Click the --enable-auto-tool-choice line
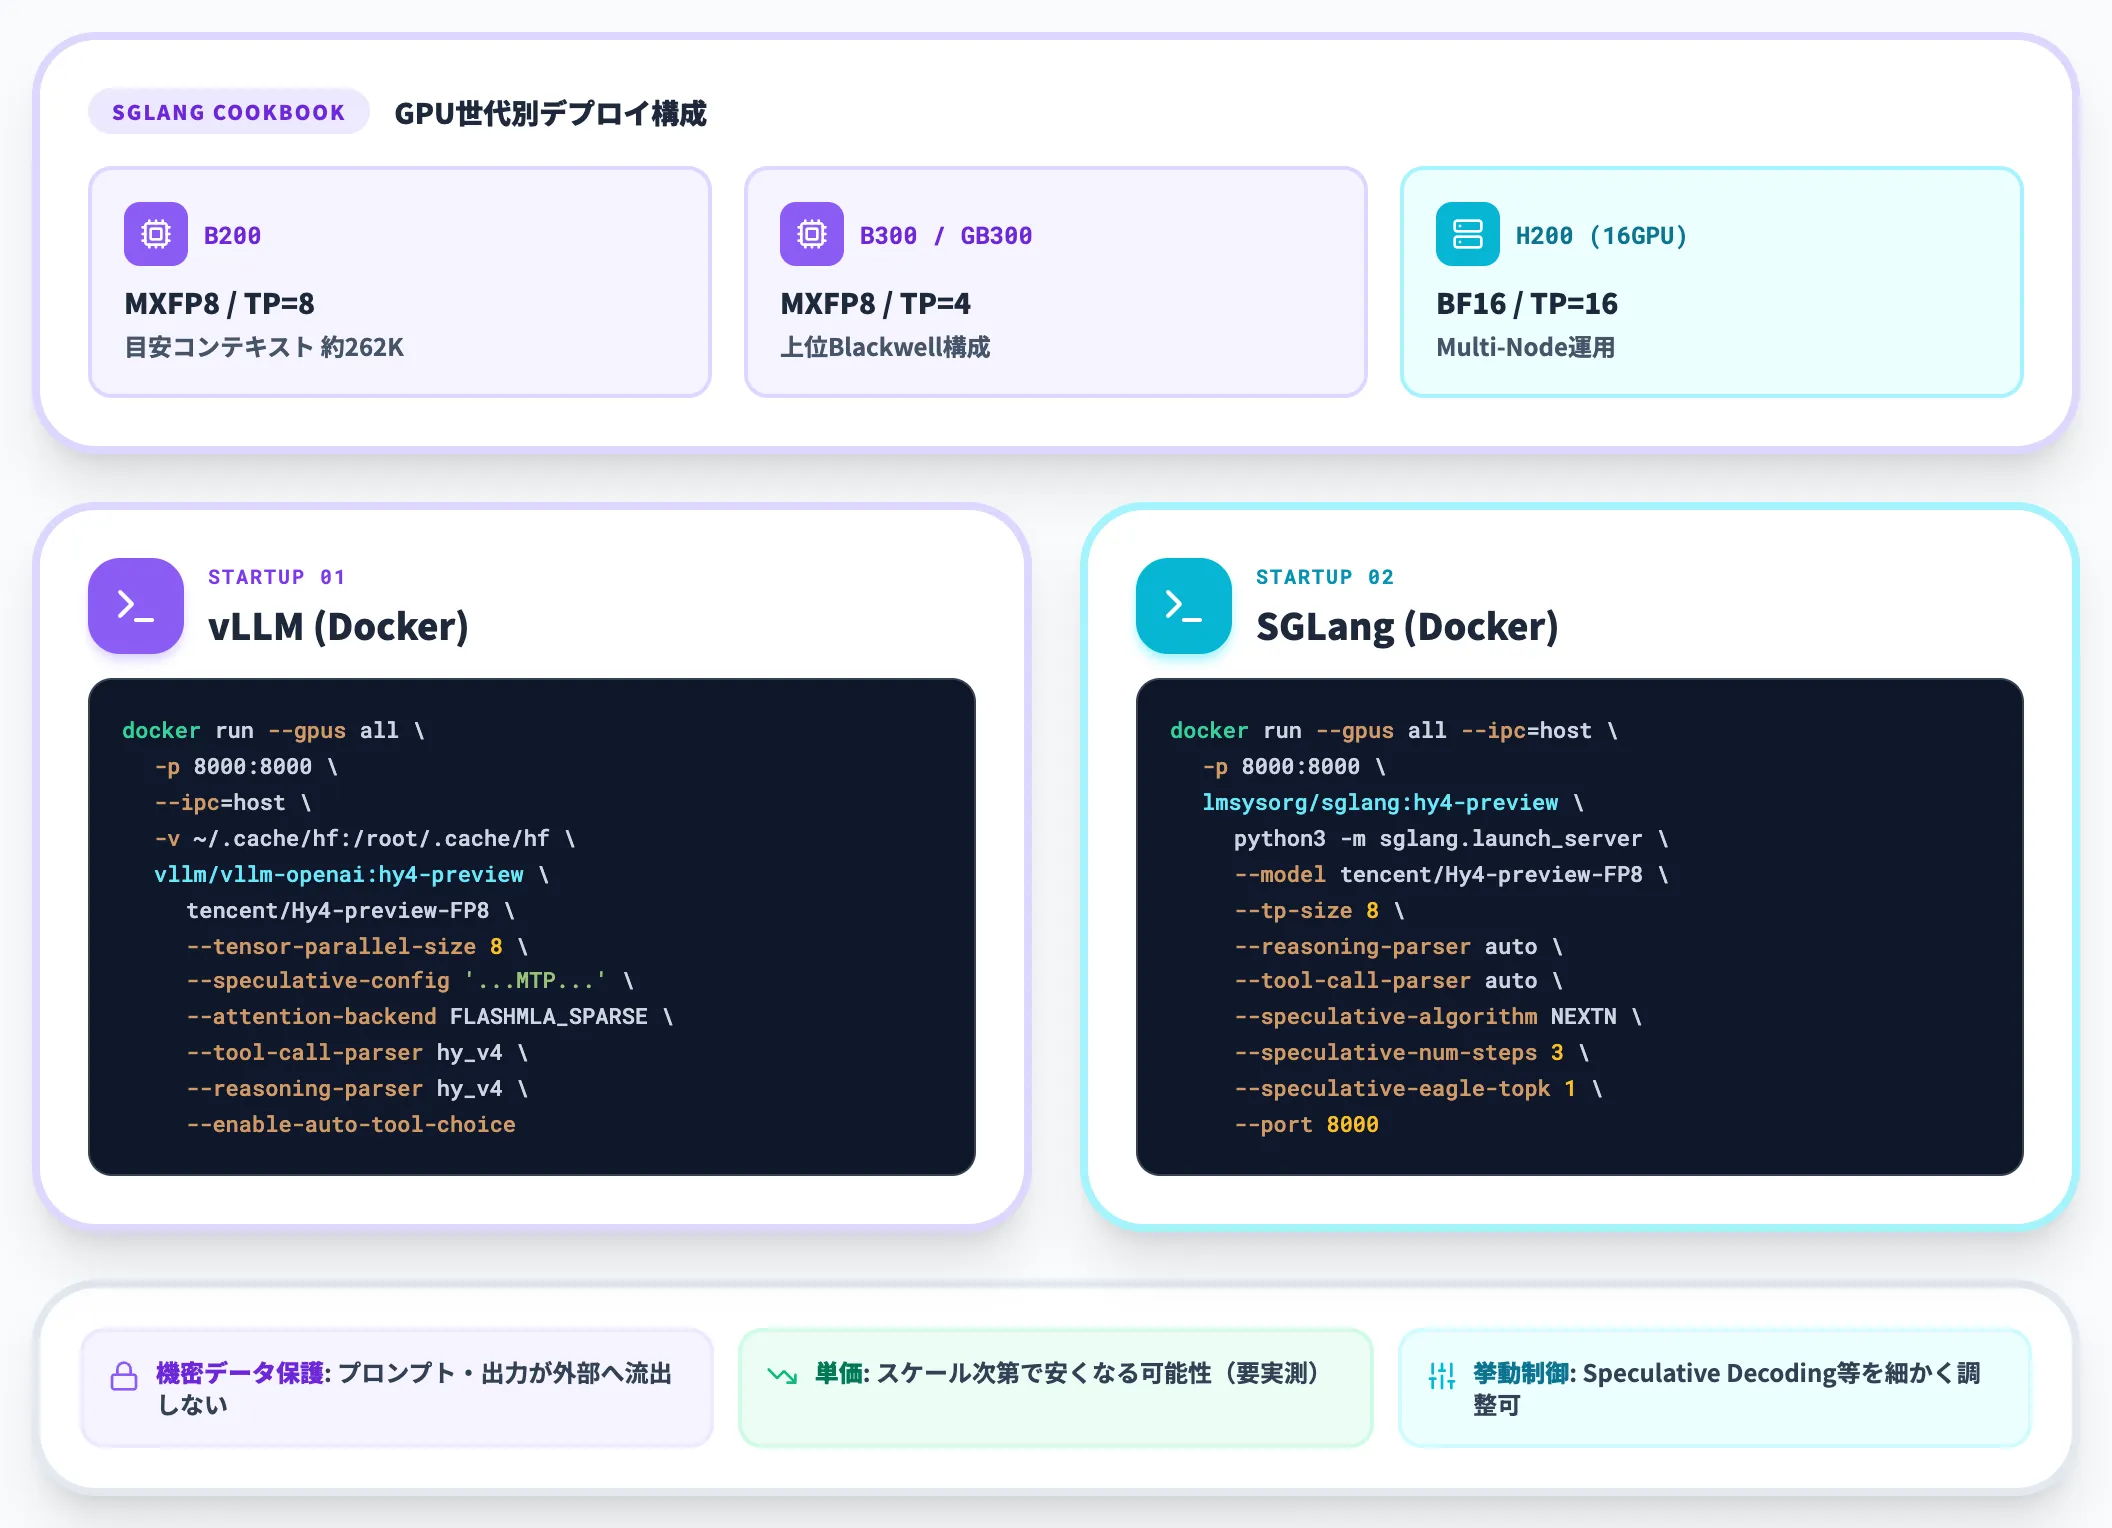 coord(351,1124)
